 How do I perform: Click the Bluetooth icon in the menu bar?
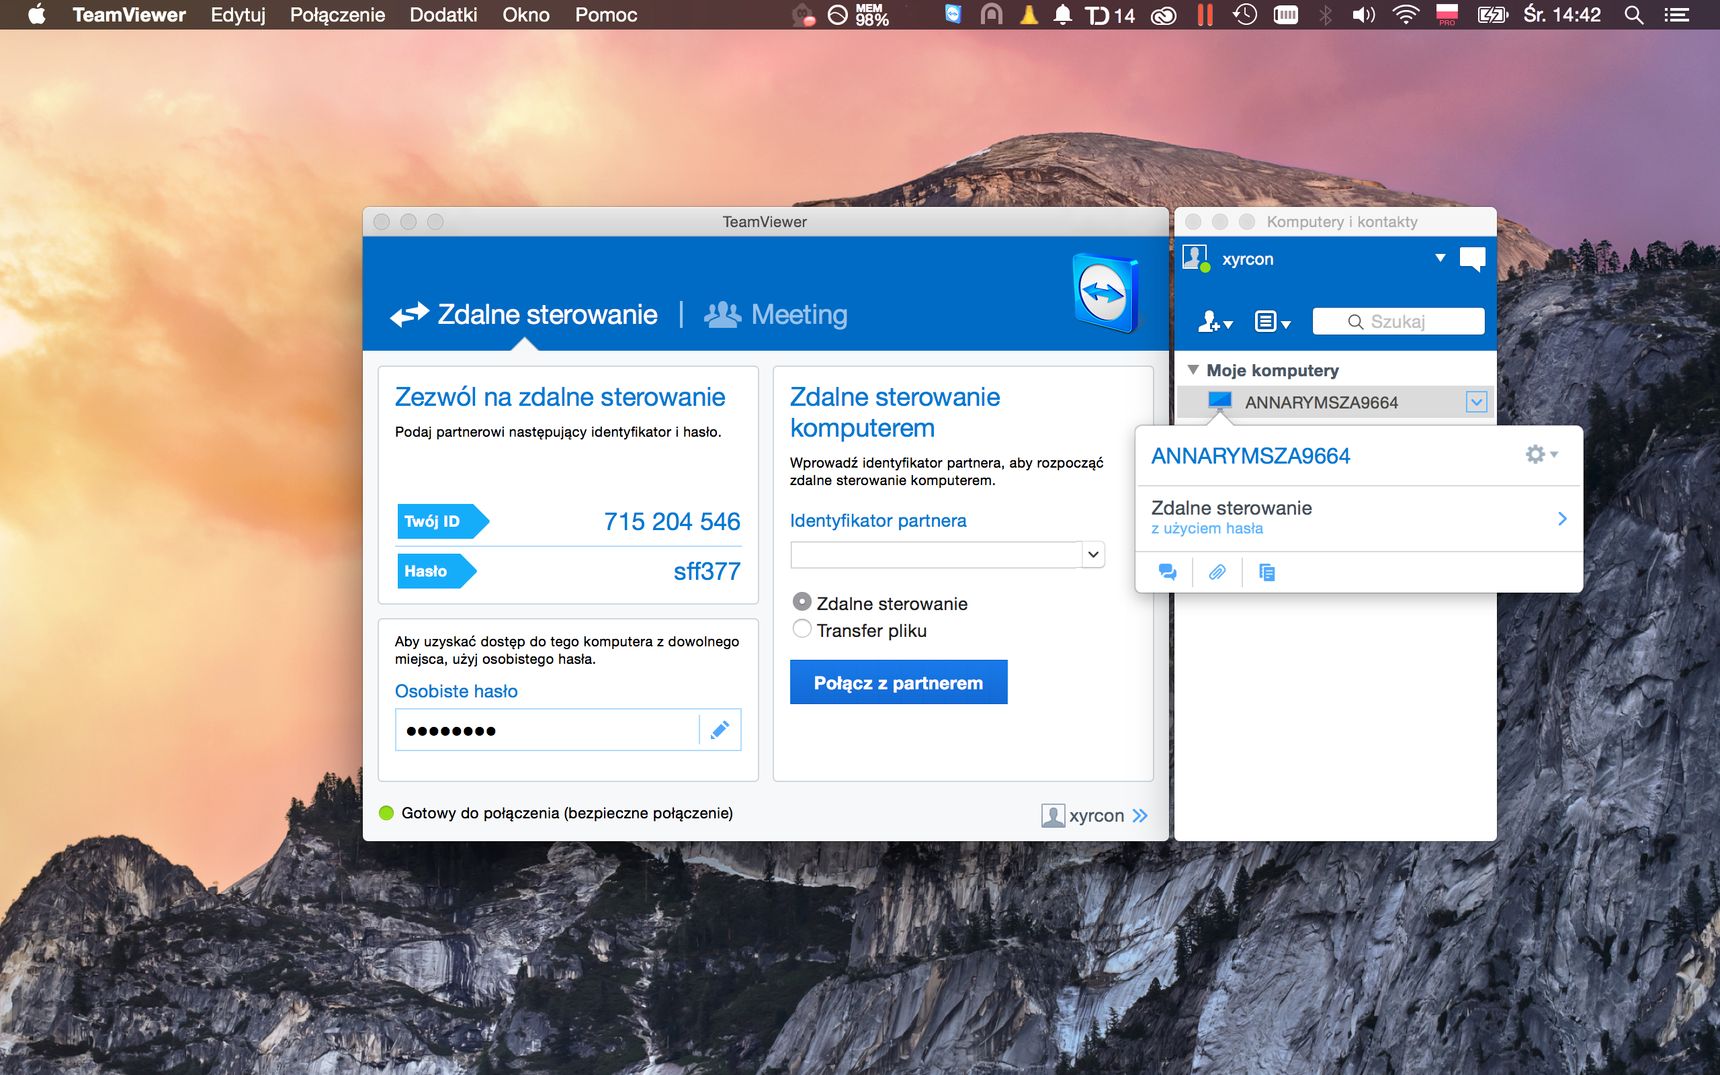click(1326, 15)
